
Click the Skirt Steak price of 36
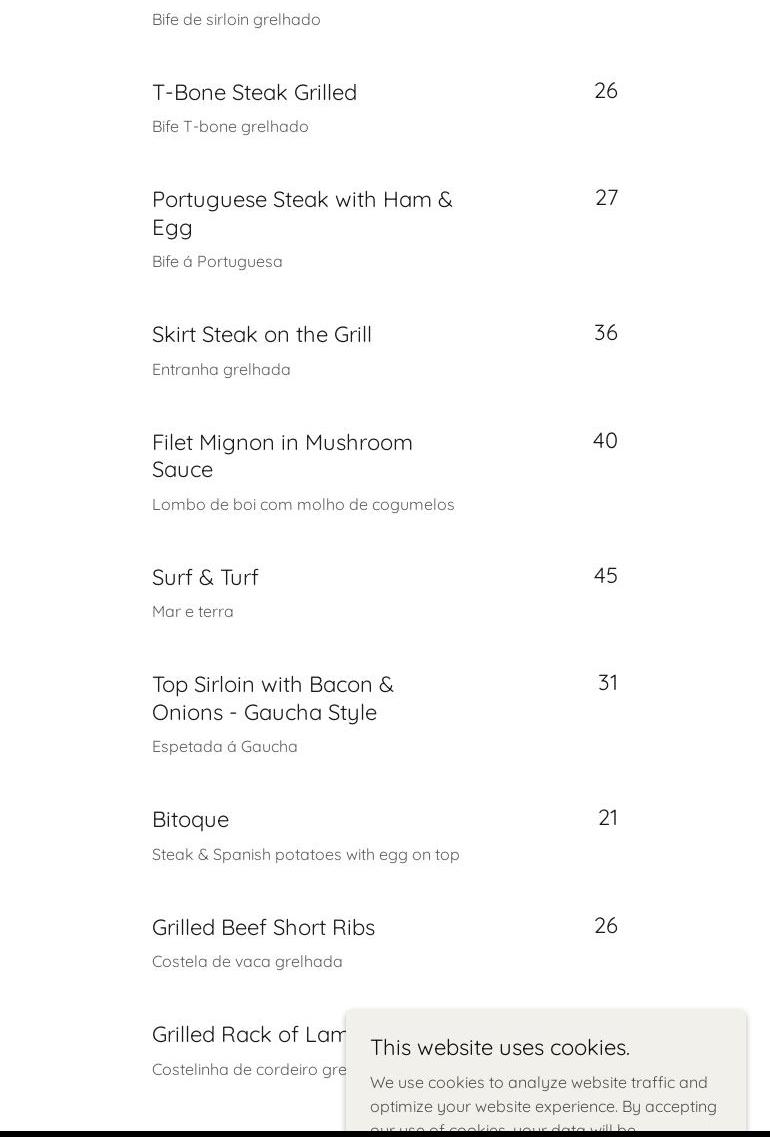pyautogui.click(x=605, y=333)
